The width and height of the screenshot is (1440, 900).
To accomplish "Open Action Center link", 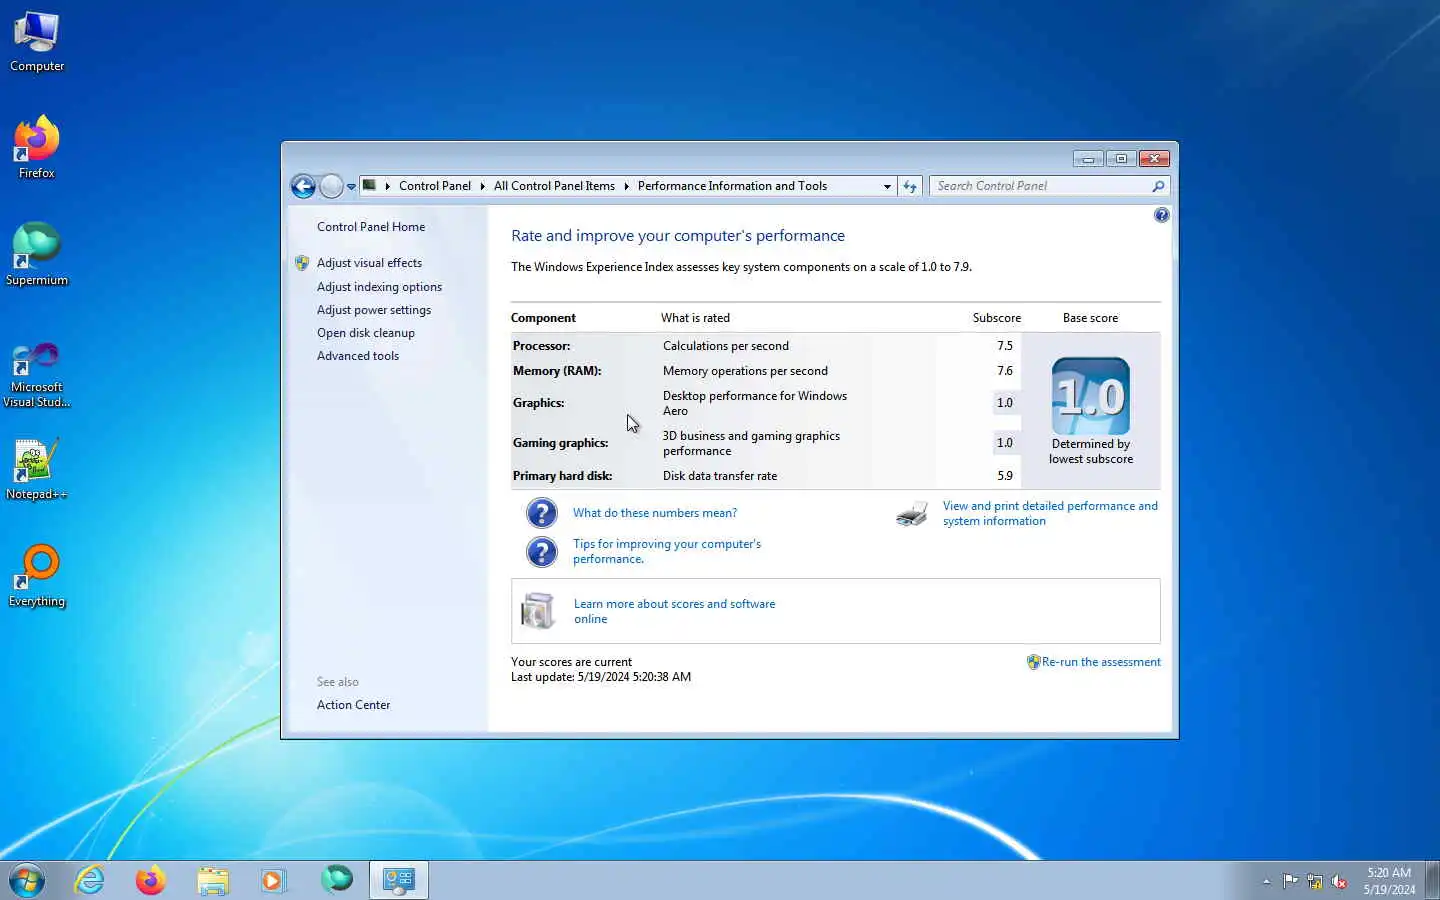I will 353,705.
